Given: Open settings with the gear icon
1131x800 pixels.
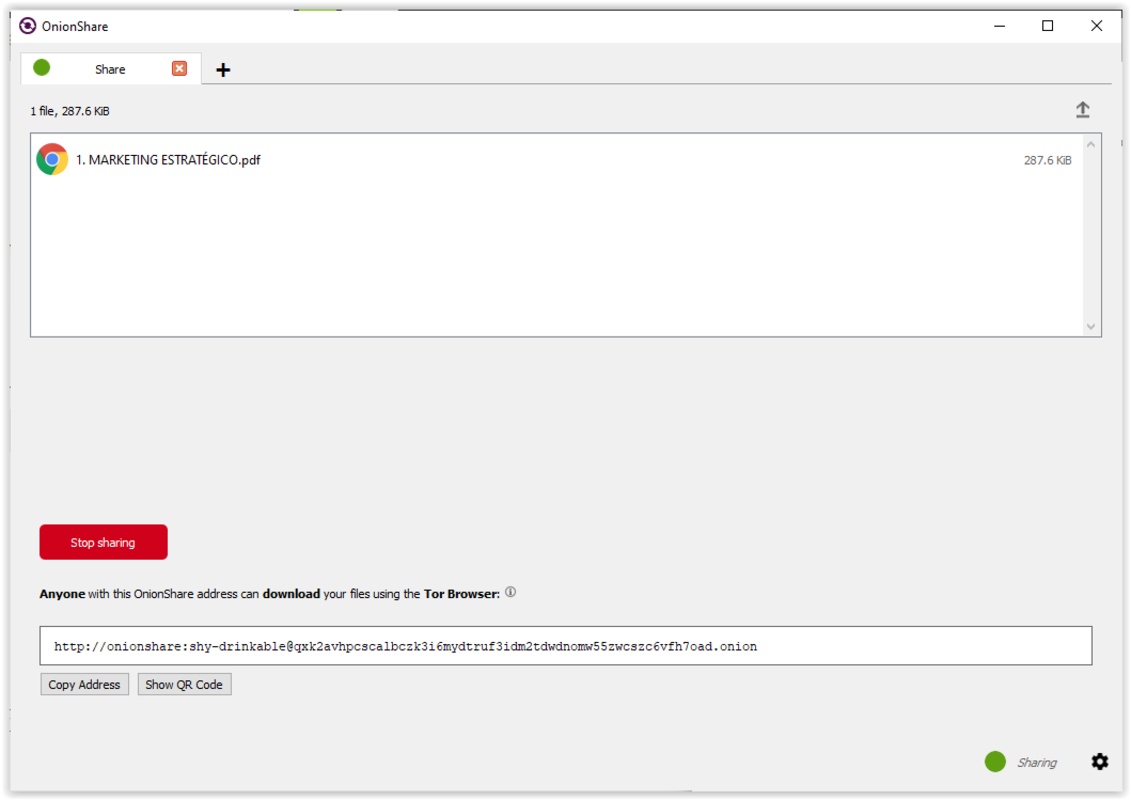Looking at the screenshot, I should 1099,761.
